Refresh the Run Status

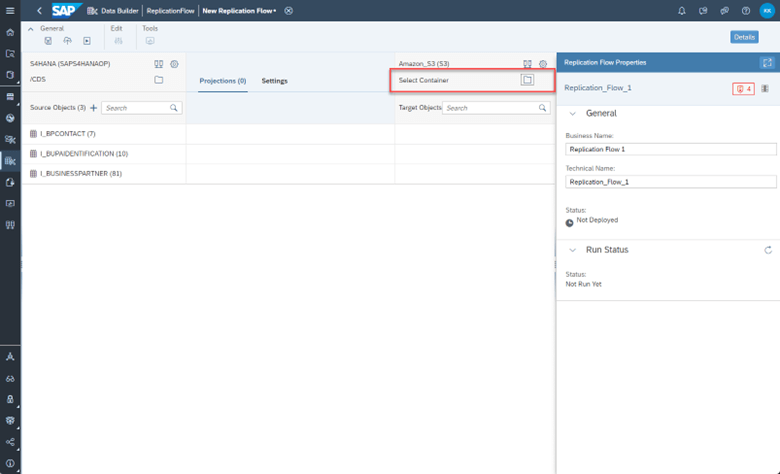coord(768,250)
